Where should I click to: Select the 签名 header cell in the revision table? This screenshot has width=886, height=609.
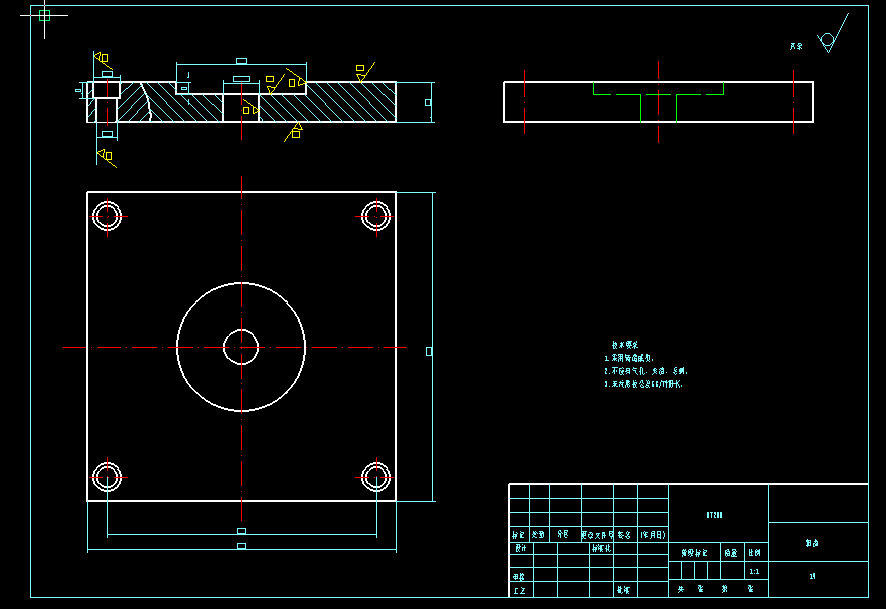click(625, 534)
